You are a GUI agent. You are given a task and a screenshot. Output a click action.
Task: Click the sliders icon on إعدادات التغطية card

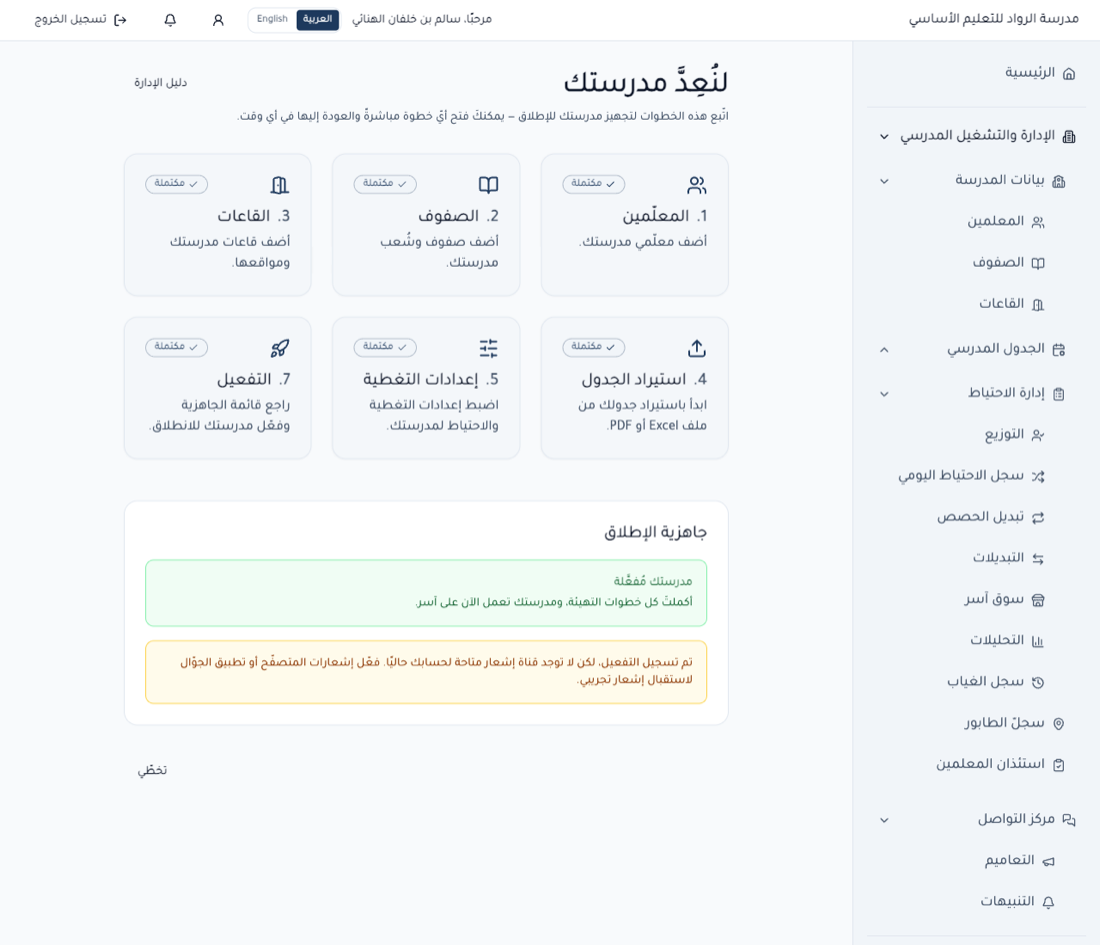(488, 348)
